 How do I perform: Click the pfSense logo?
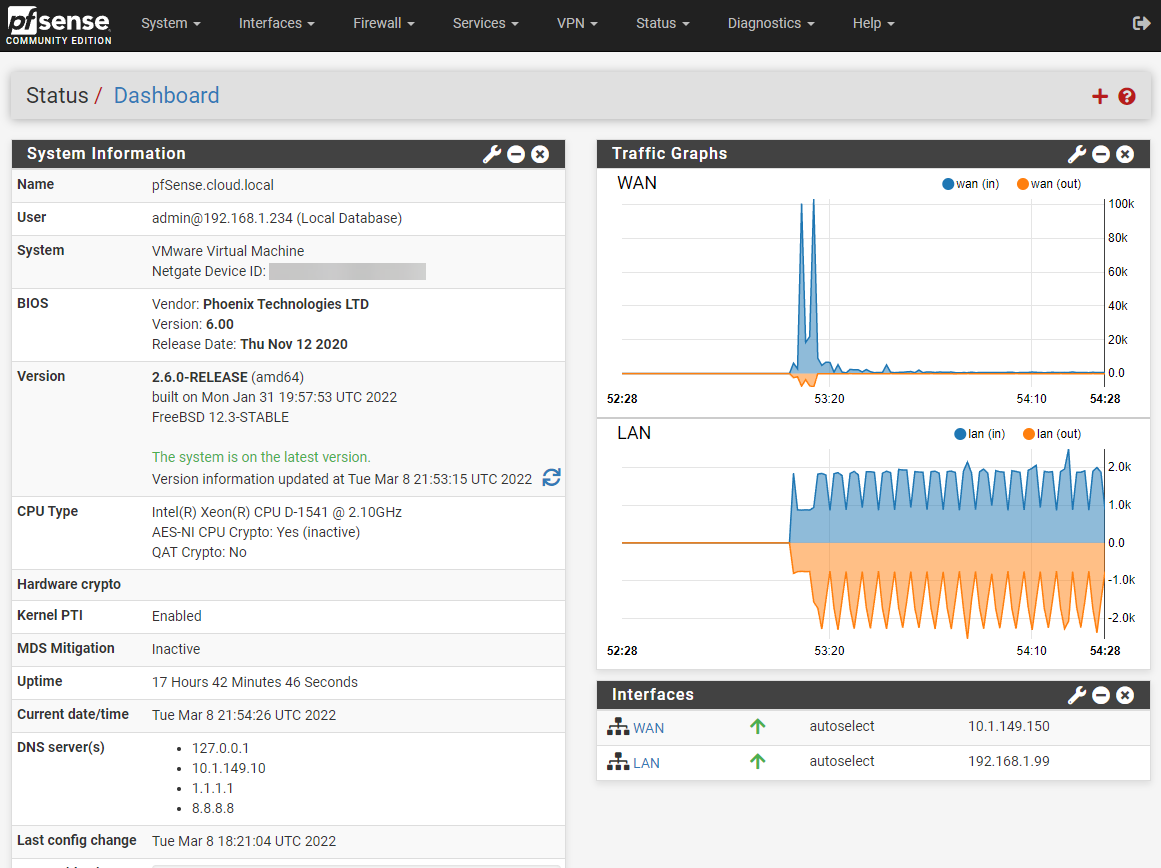pos(58,25)
